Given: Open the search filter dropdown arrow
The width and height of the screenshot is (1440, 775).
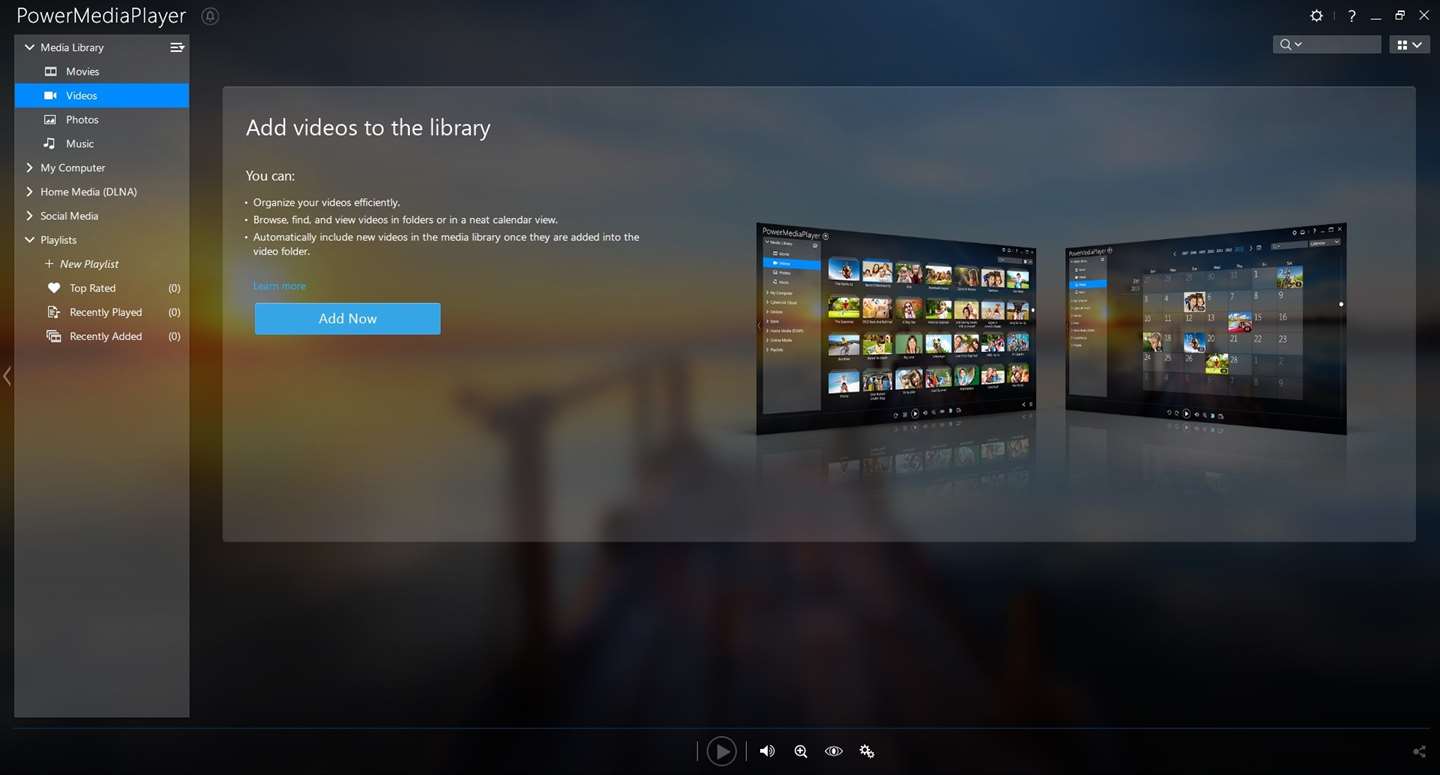Looking at the screenshot, I should [x=1298, y=45].
